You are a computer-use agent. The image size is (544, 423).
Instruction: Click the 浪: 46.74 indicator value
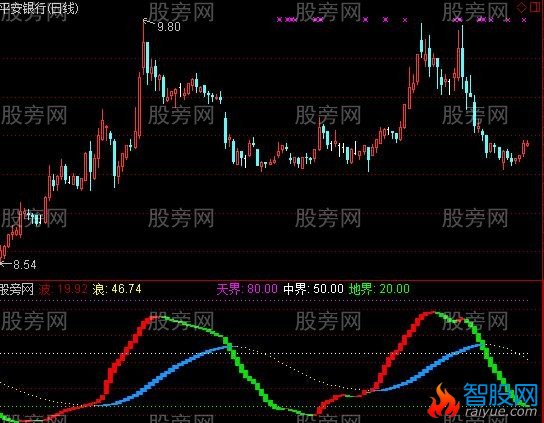click(x=117, y=289)
